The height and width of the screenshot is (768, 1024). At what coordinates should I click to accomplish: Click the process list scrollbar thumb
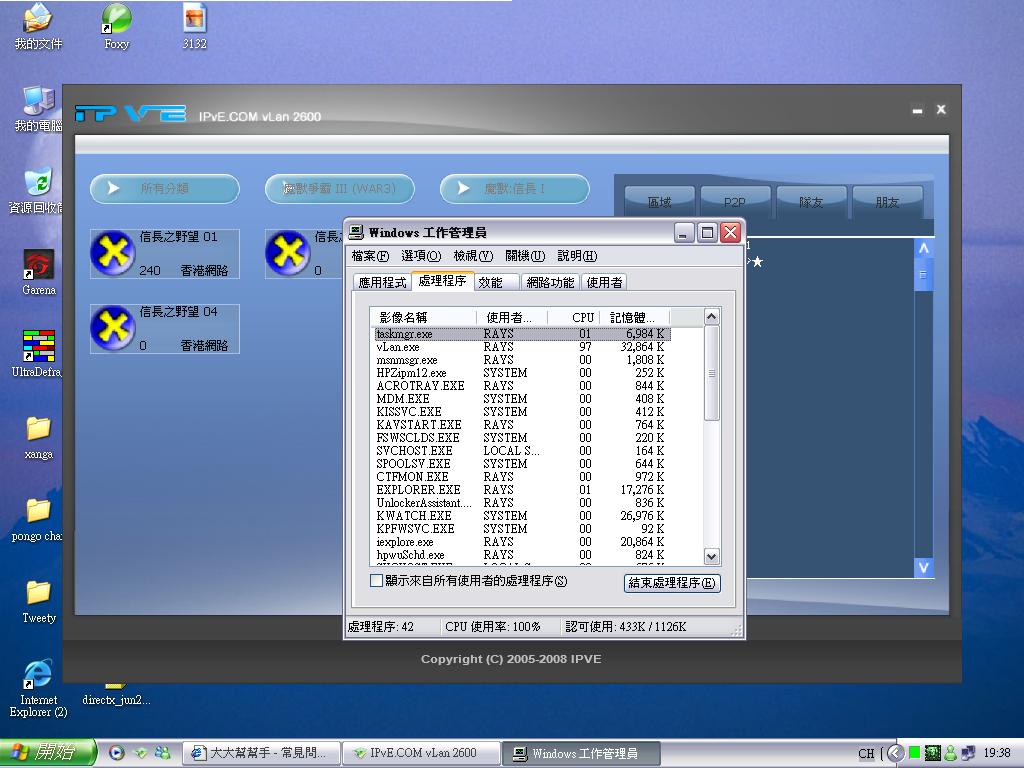pos(712,374)
